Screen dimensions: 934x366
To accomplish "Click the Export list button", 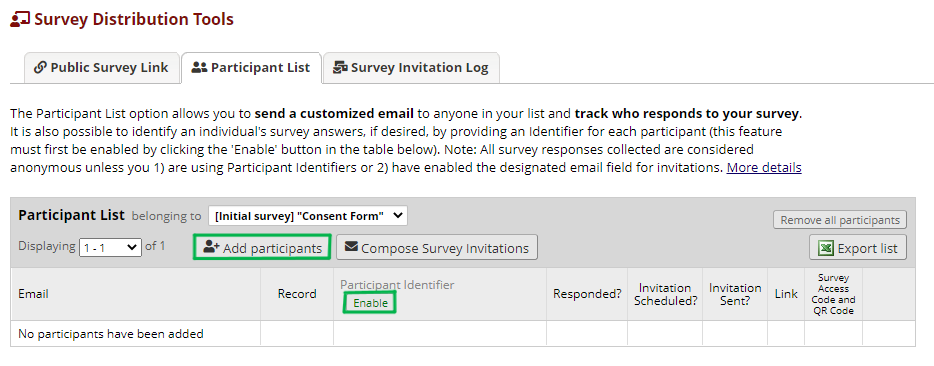I will tap(858, 248).
